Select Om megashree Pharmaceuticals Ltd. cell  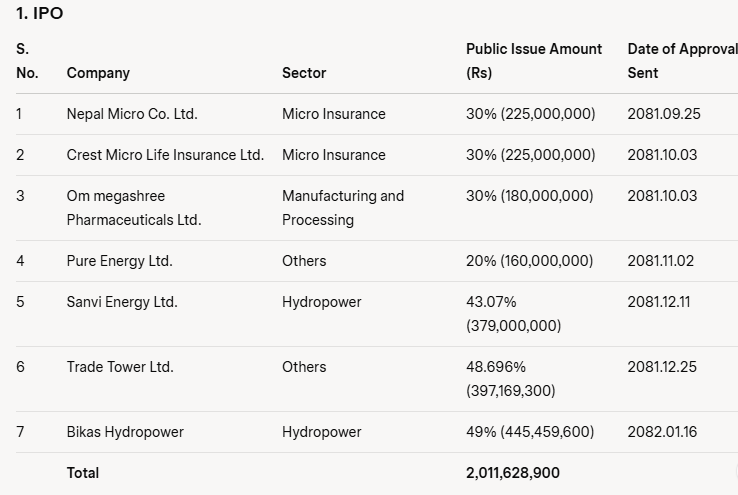click(134, 208)
